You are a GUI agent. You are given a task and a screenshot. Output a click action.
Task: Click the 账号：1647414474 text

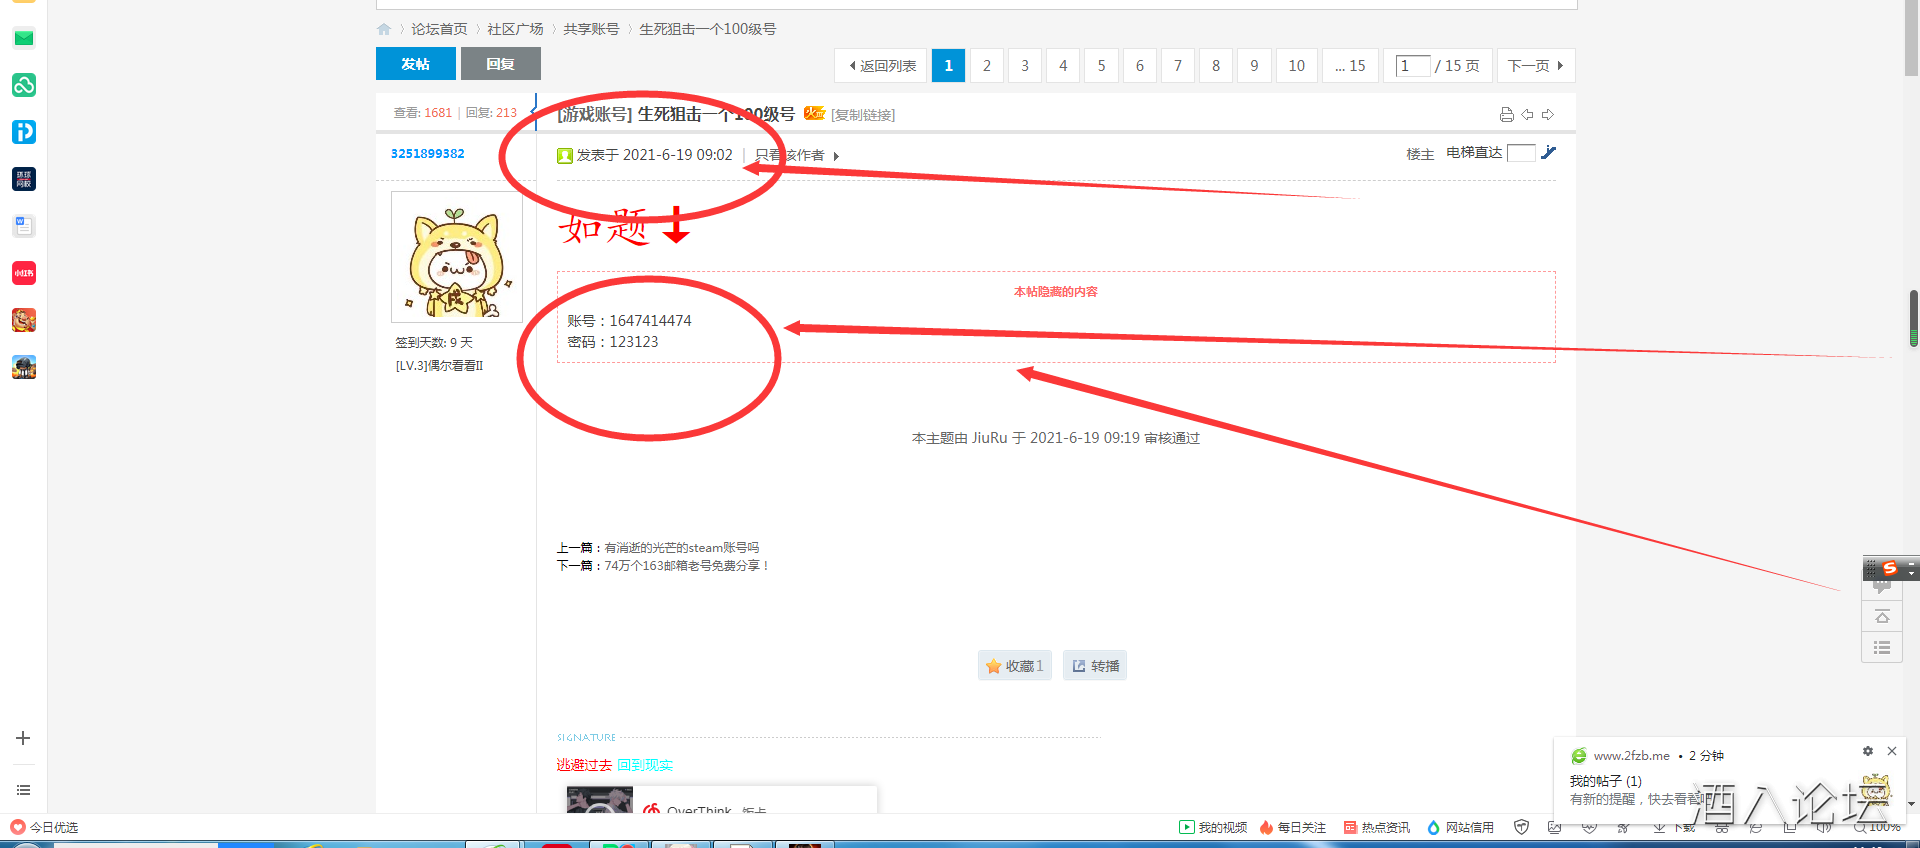click(630, 321)
